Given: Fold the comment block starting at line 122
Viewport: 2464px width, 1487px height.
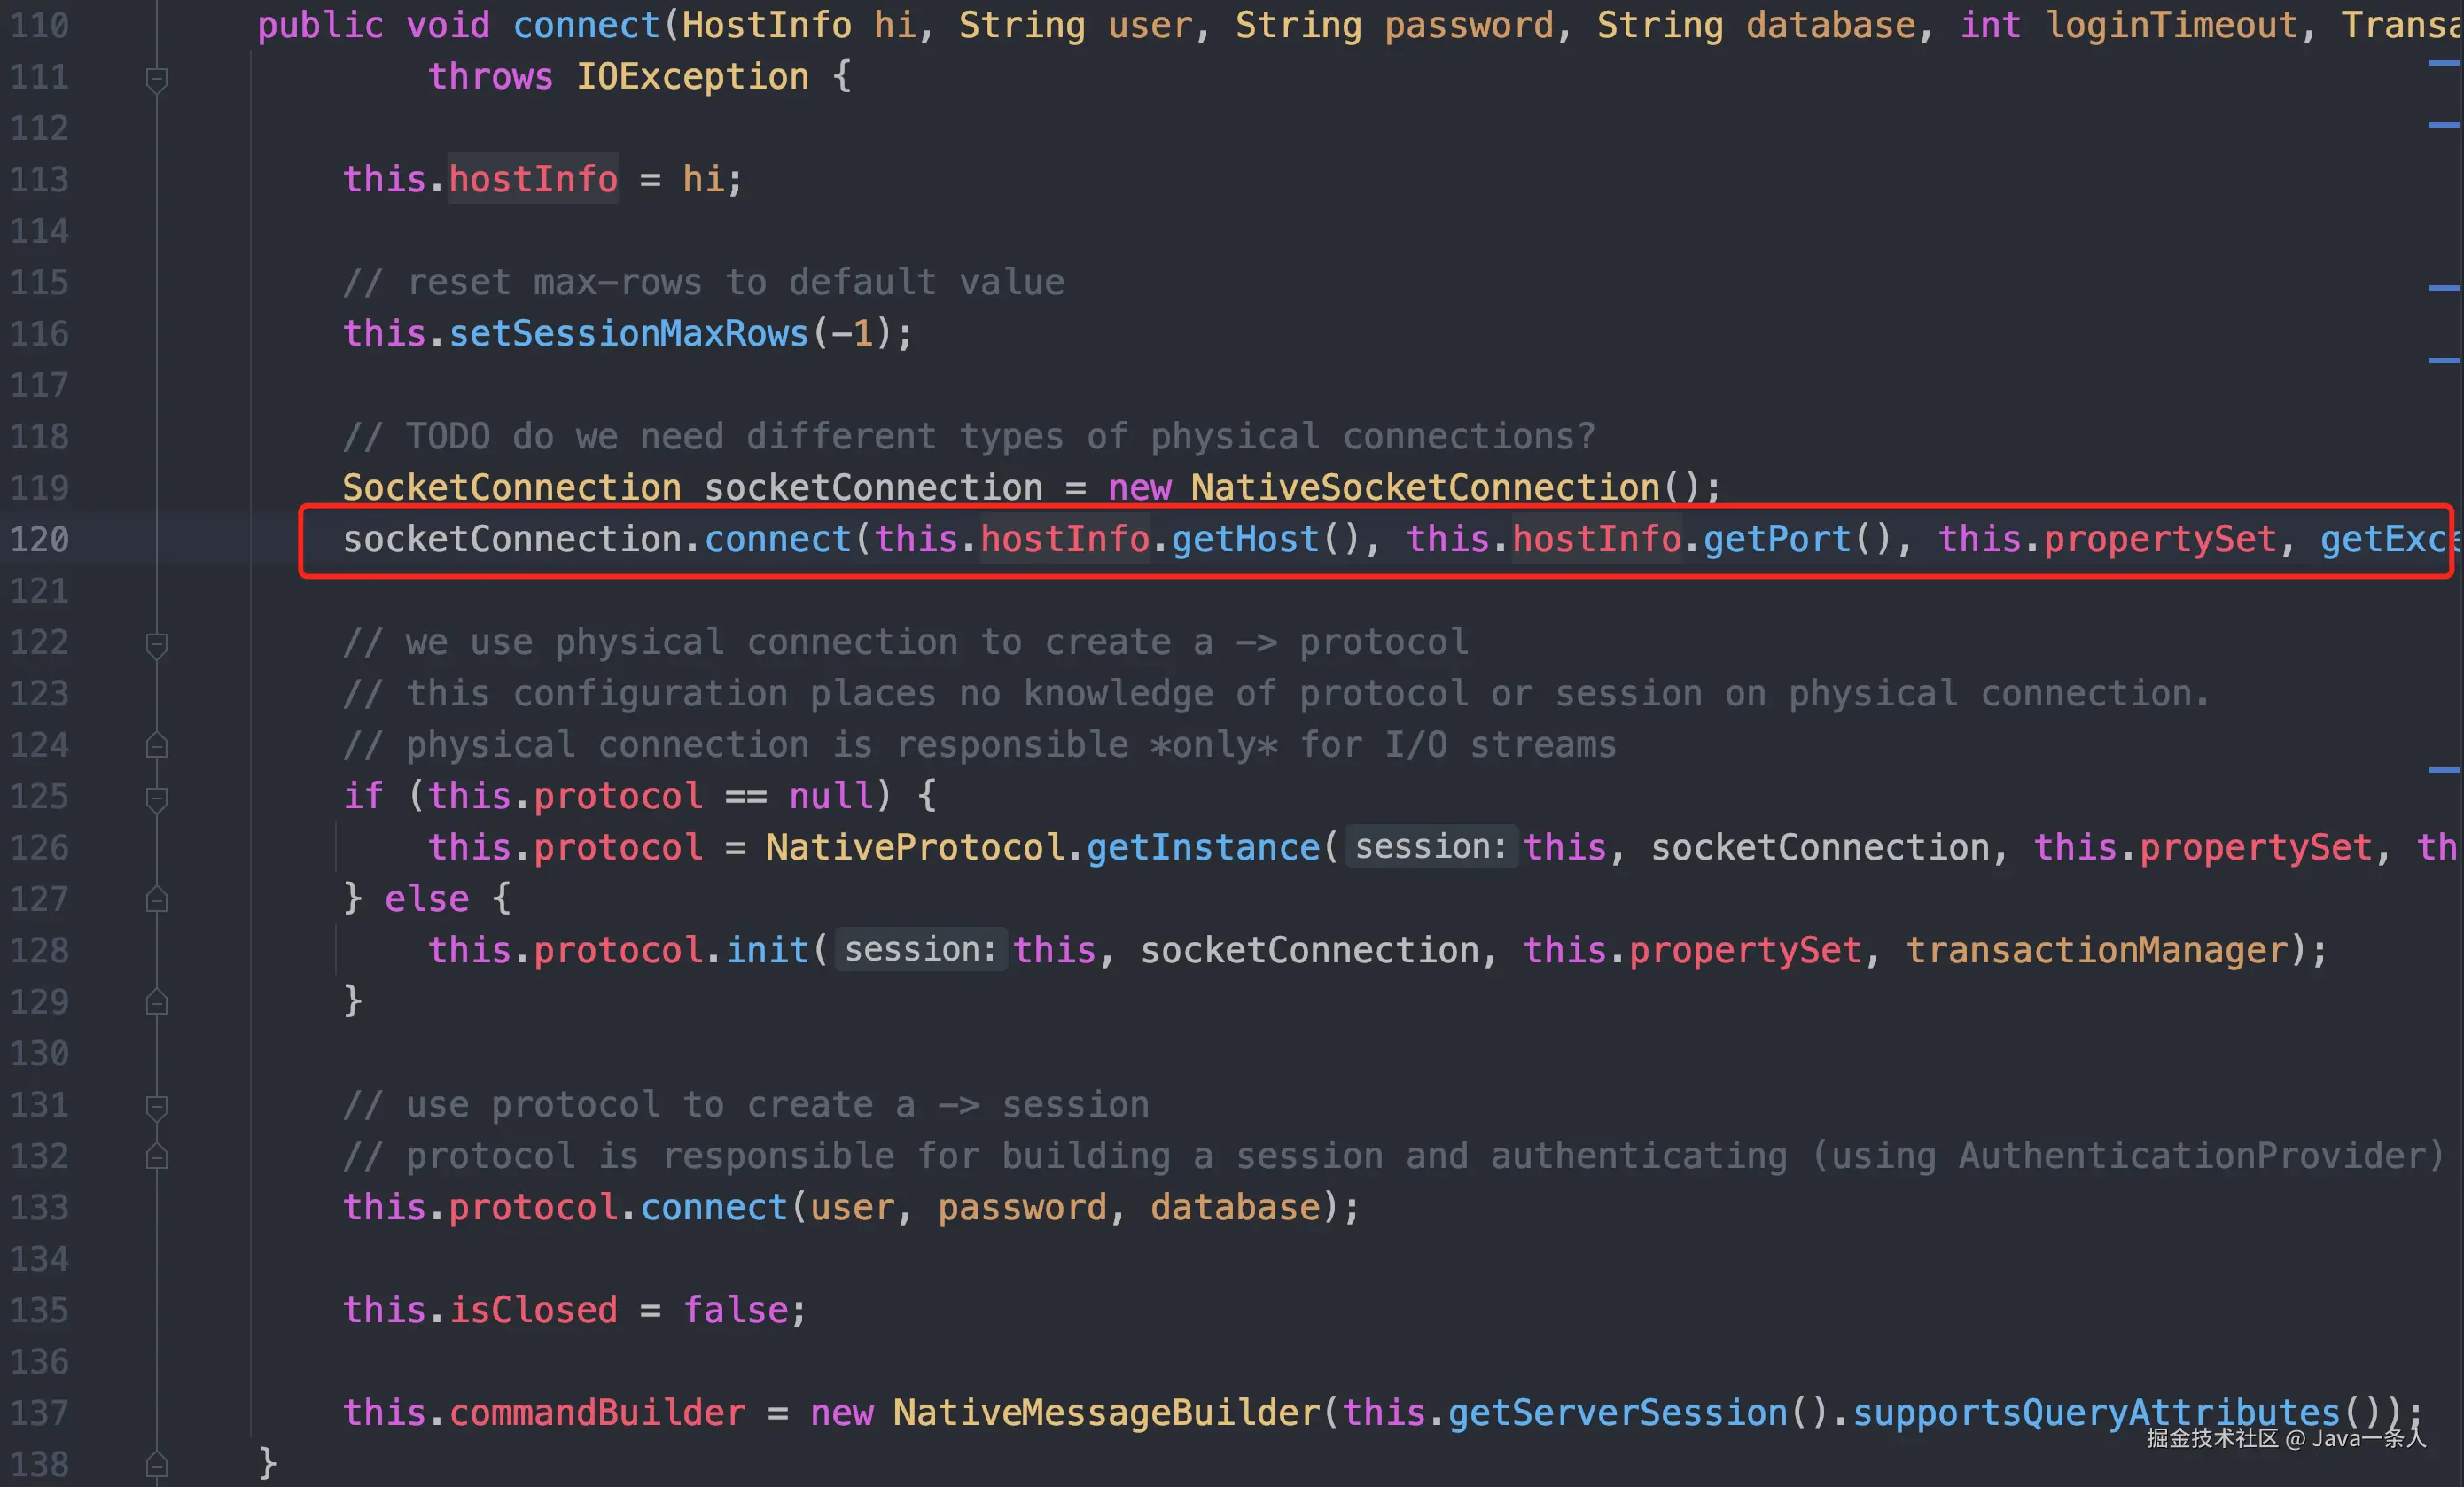Looking at the screenshot, I should [156, 643].
